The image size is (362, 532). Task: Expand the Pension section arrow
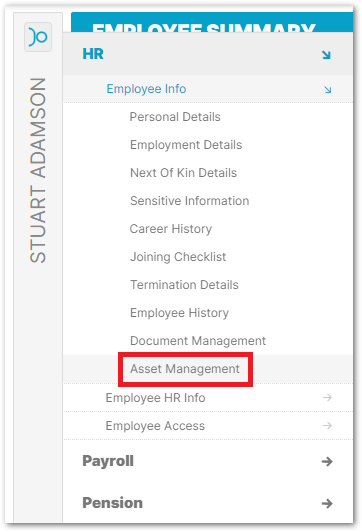327,503
